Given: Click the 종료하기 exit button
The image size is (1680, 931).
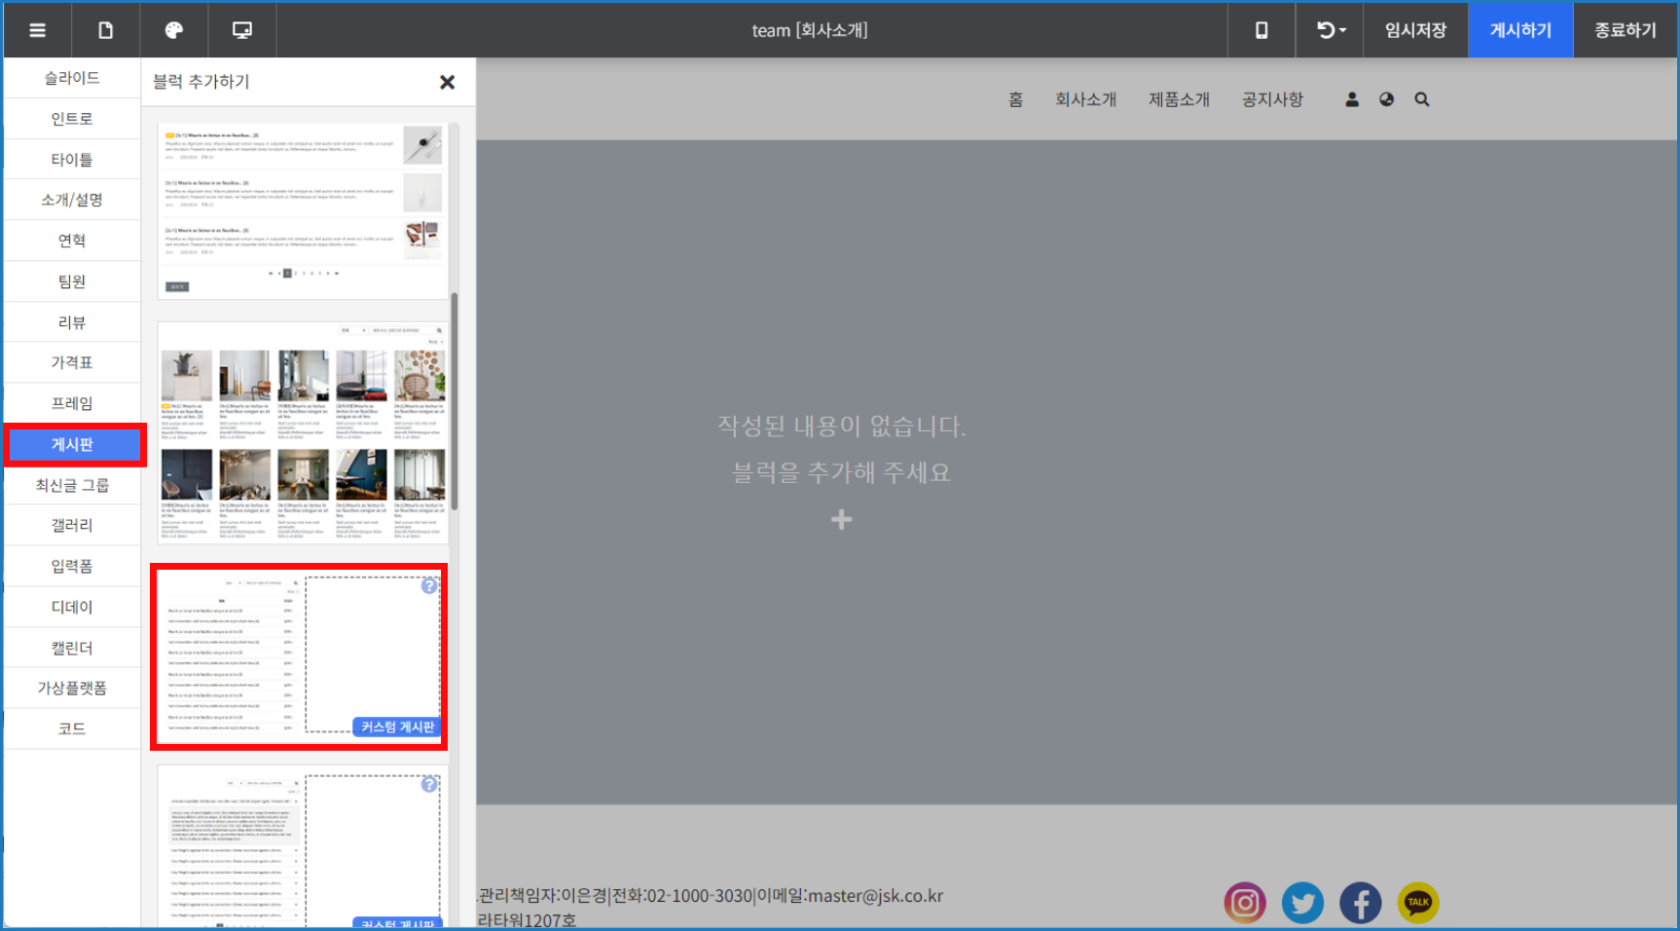Looking at the screenshot, I should coord(1625,30).
